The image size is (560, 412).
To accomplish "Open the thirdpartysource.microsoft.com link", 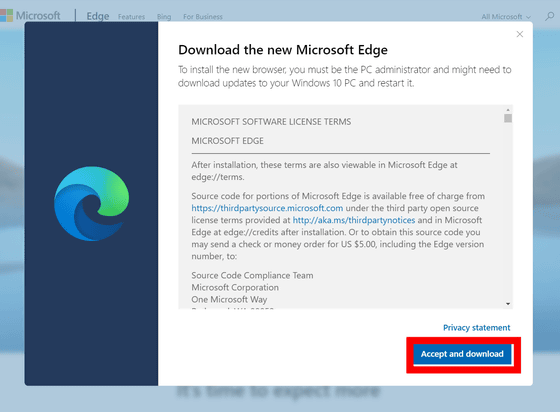I will coord(267,208).
